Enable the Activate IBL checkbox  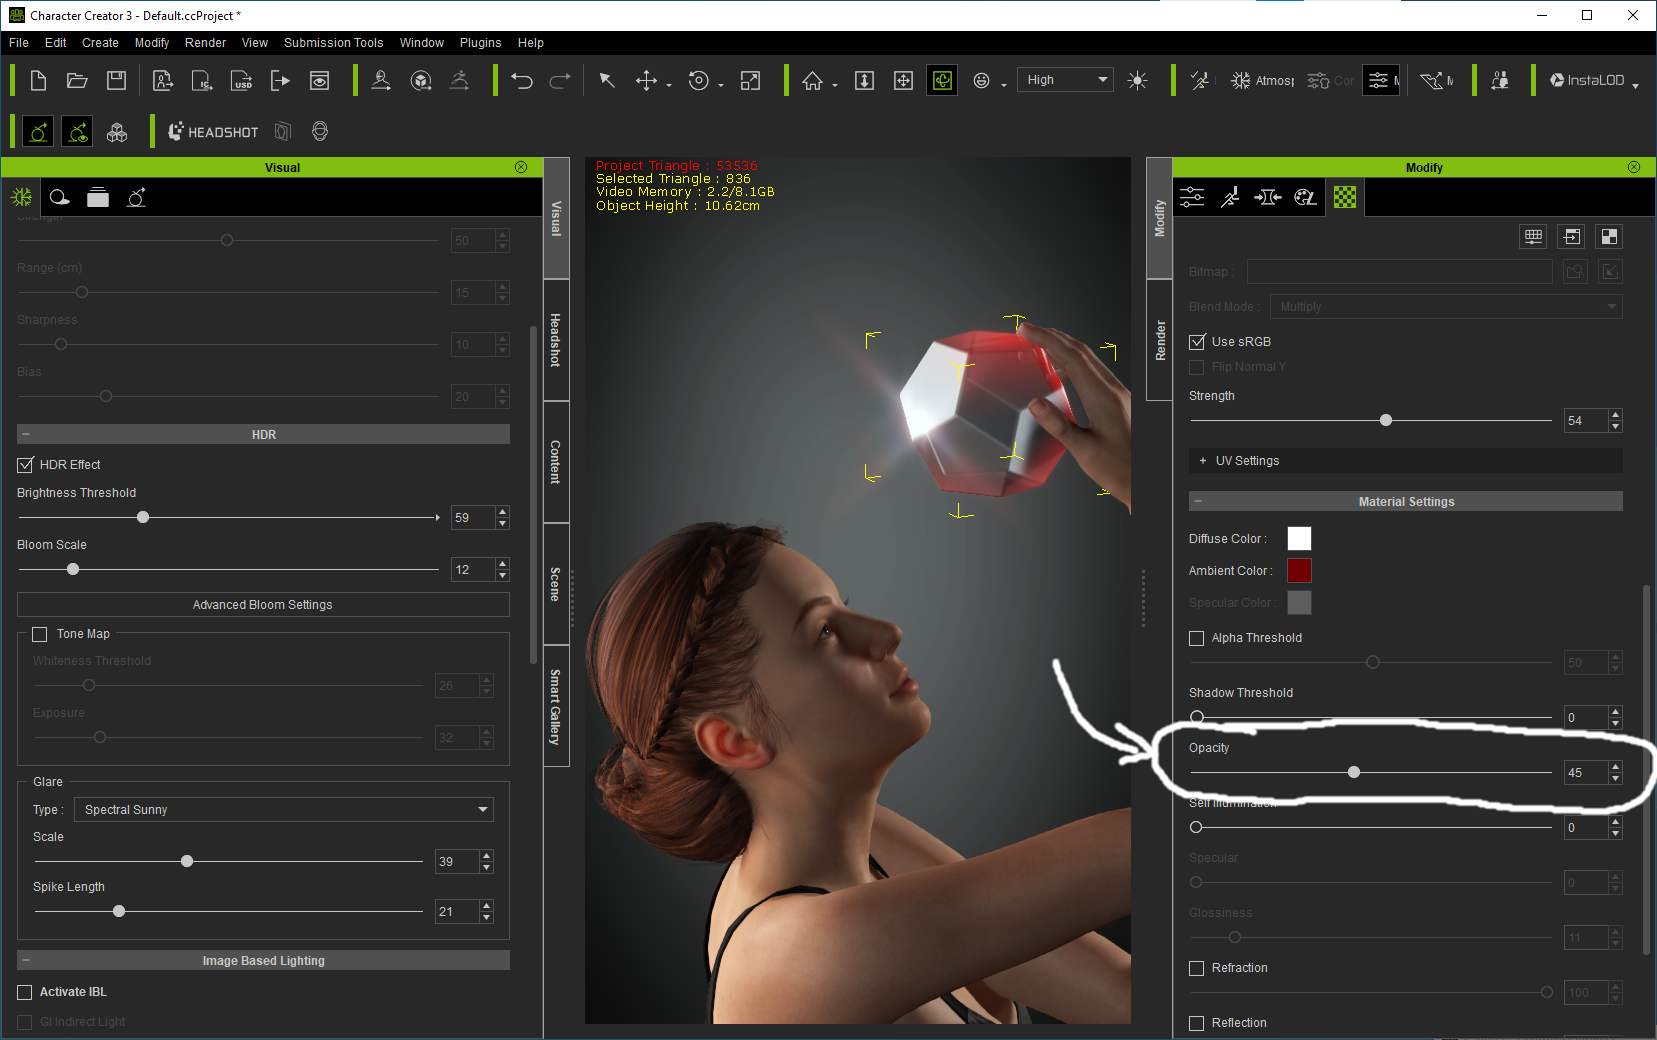coord(25,992)
